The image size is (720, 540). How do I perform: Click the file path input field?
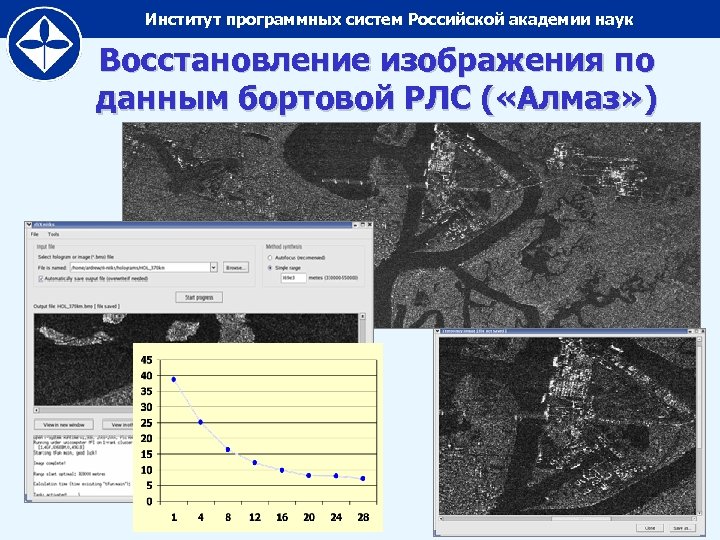tap(140, 267)
